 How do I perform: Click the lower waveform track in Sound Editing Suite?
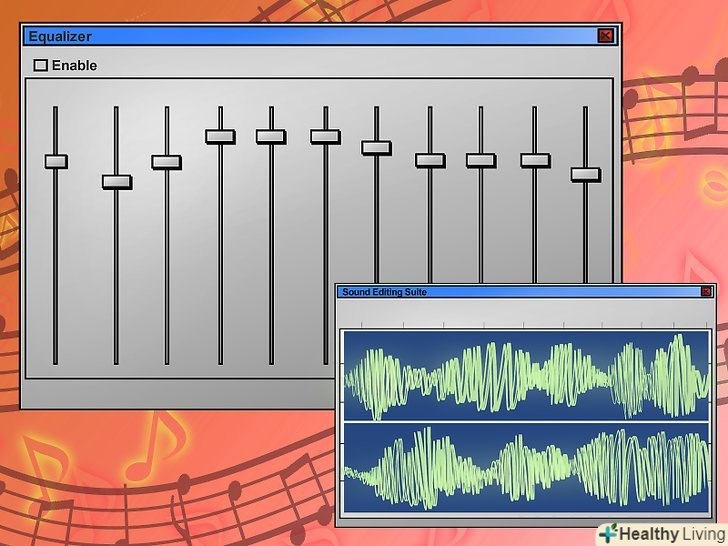click(526, 467)
